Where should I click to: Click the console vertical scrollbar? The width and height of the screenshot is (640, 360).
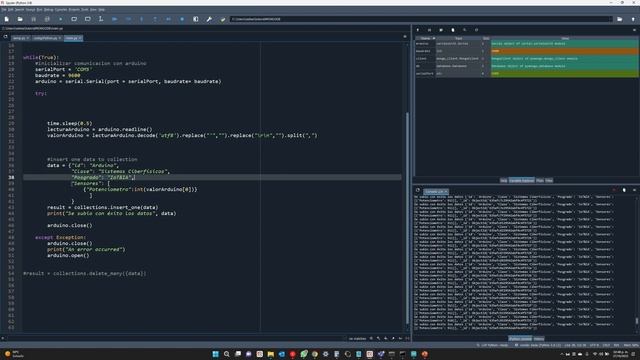636,320
